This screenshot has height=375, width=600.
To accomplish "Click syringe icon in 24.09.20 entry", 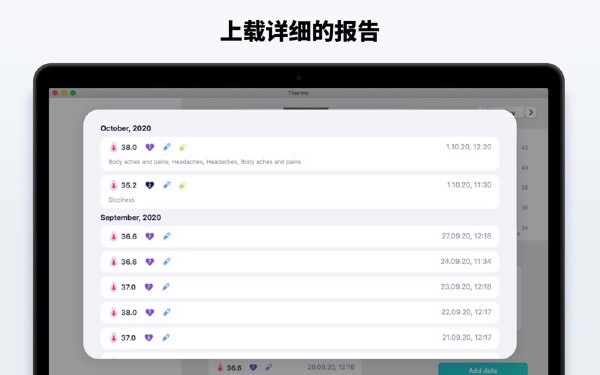I will (166, 261).
